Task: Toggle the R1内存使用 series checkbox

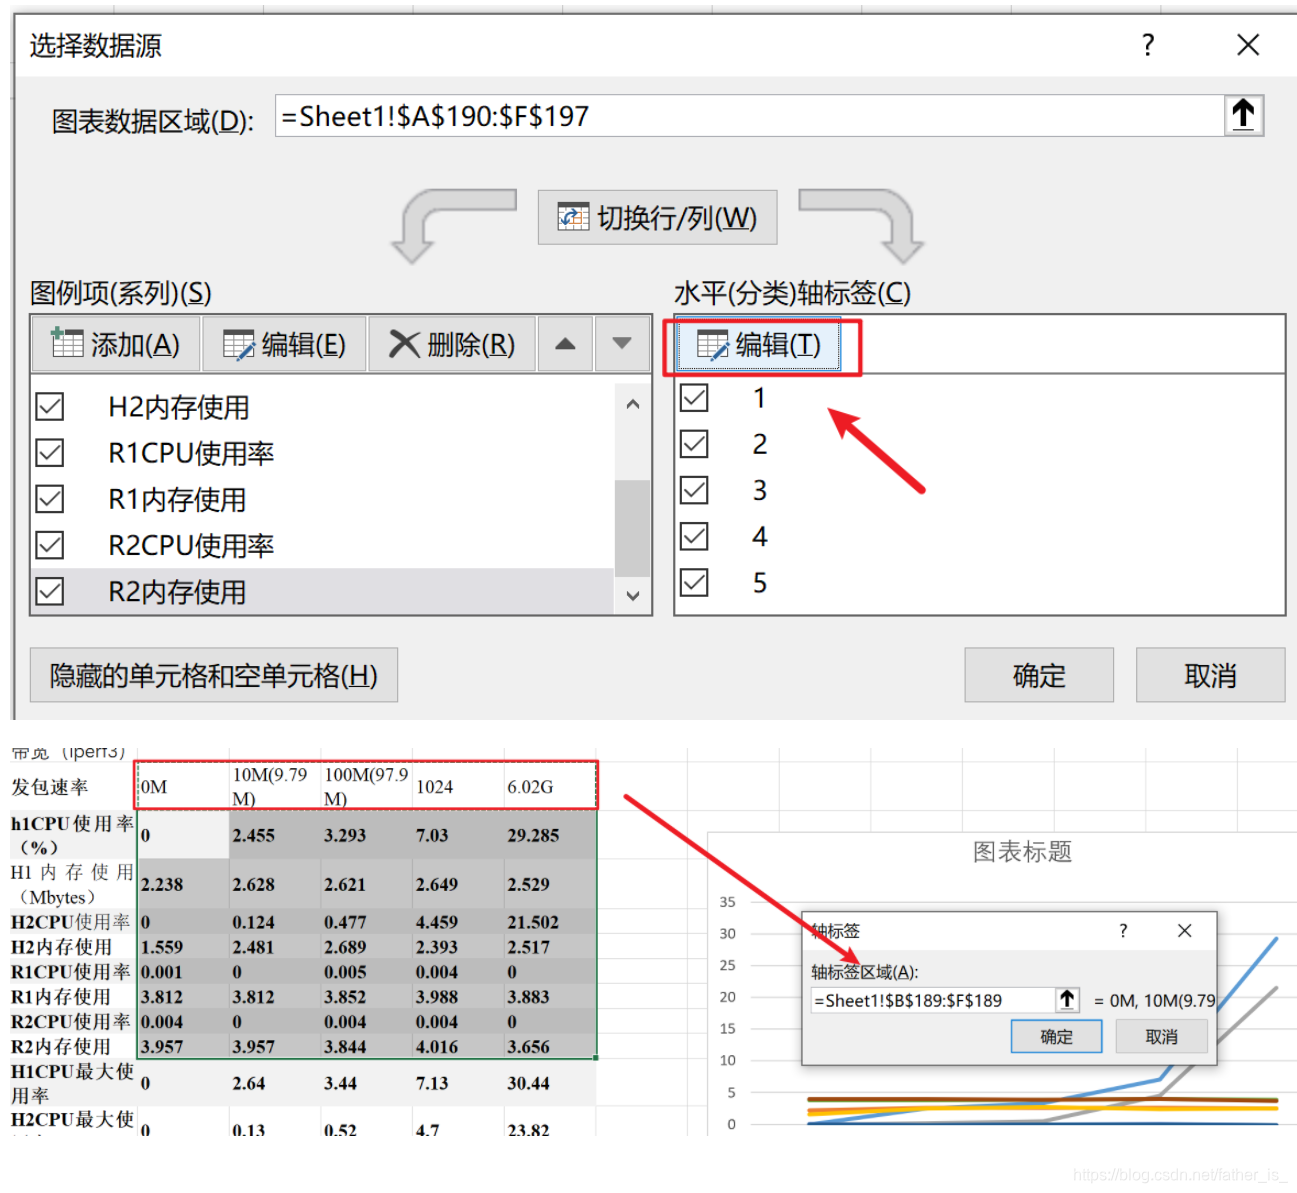Action: click(x=50, y=499)
